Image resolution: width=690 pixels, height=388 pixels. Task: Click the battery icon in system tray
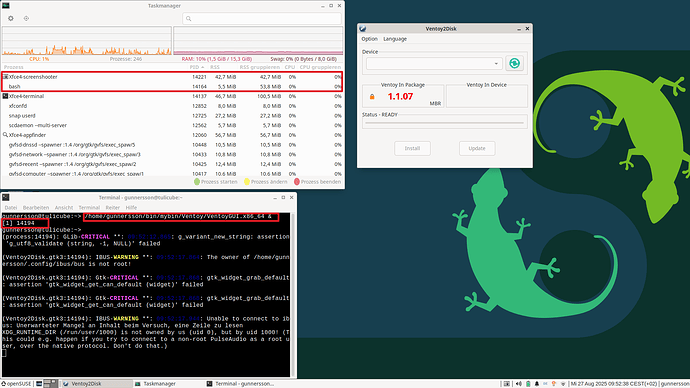click(x=528, y=384)
